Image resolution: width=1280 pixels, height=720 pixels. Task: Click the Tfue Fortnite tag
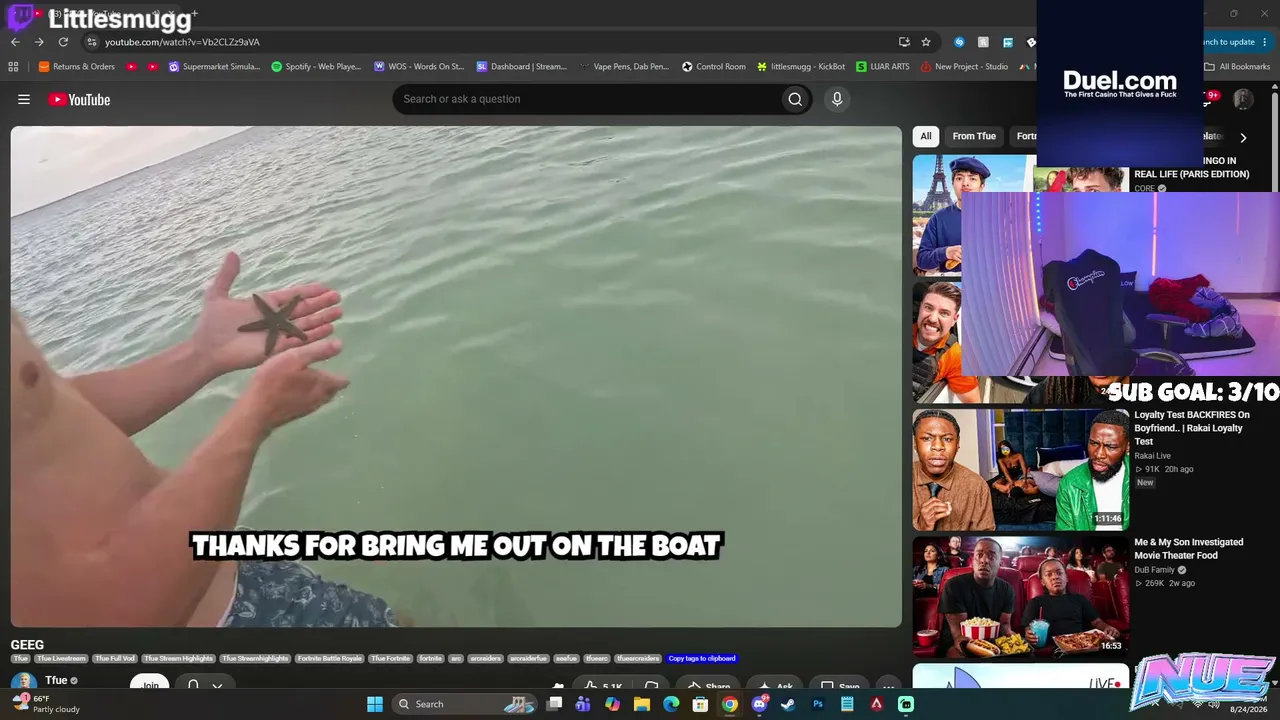[x=391, y=659]
